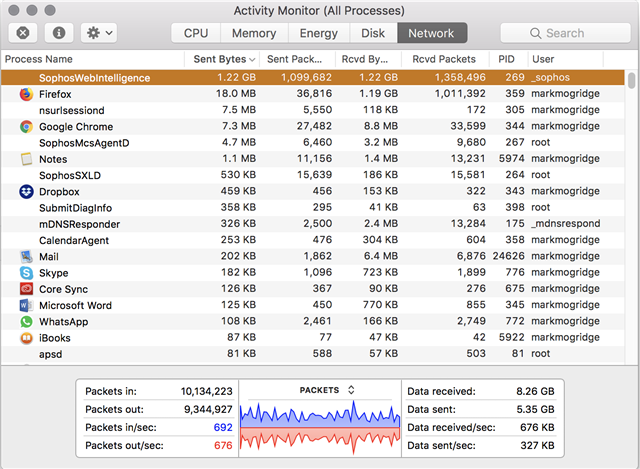This screenshot has height=469, width=640.
Task: Click the iBooks process icon
Action: (26, 338)
